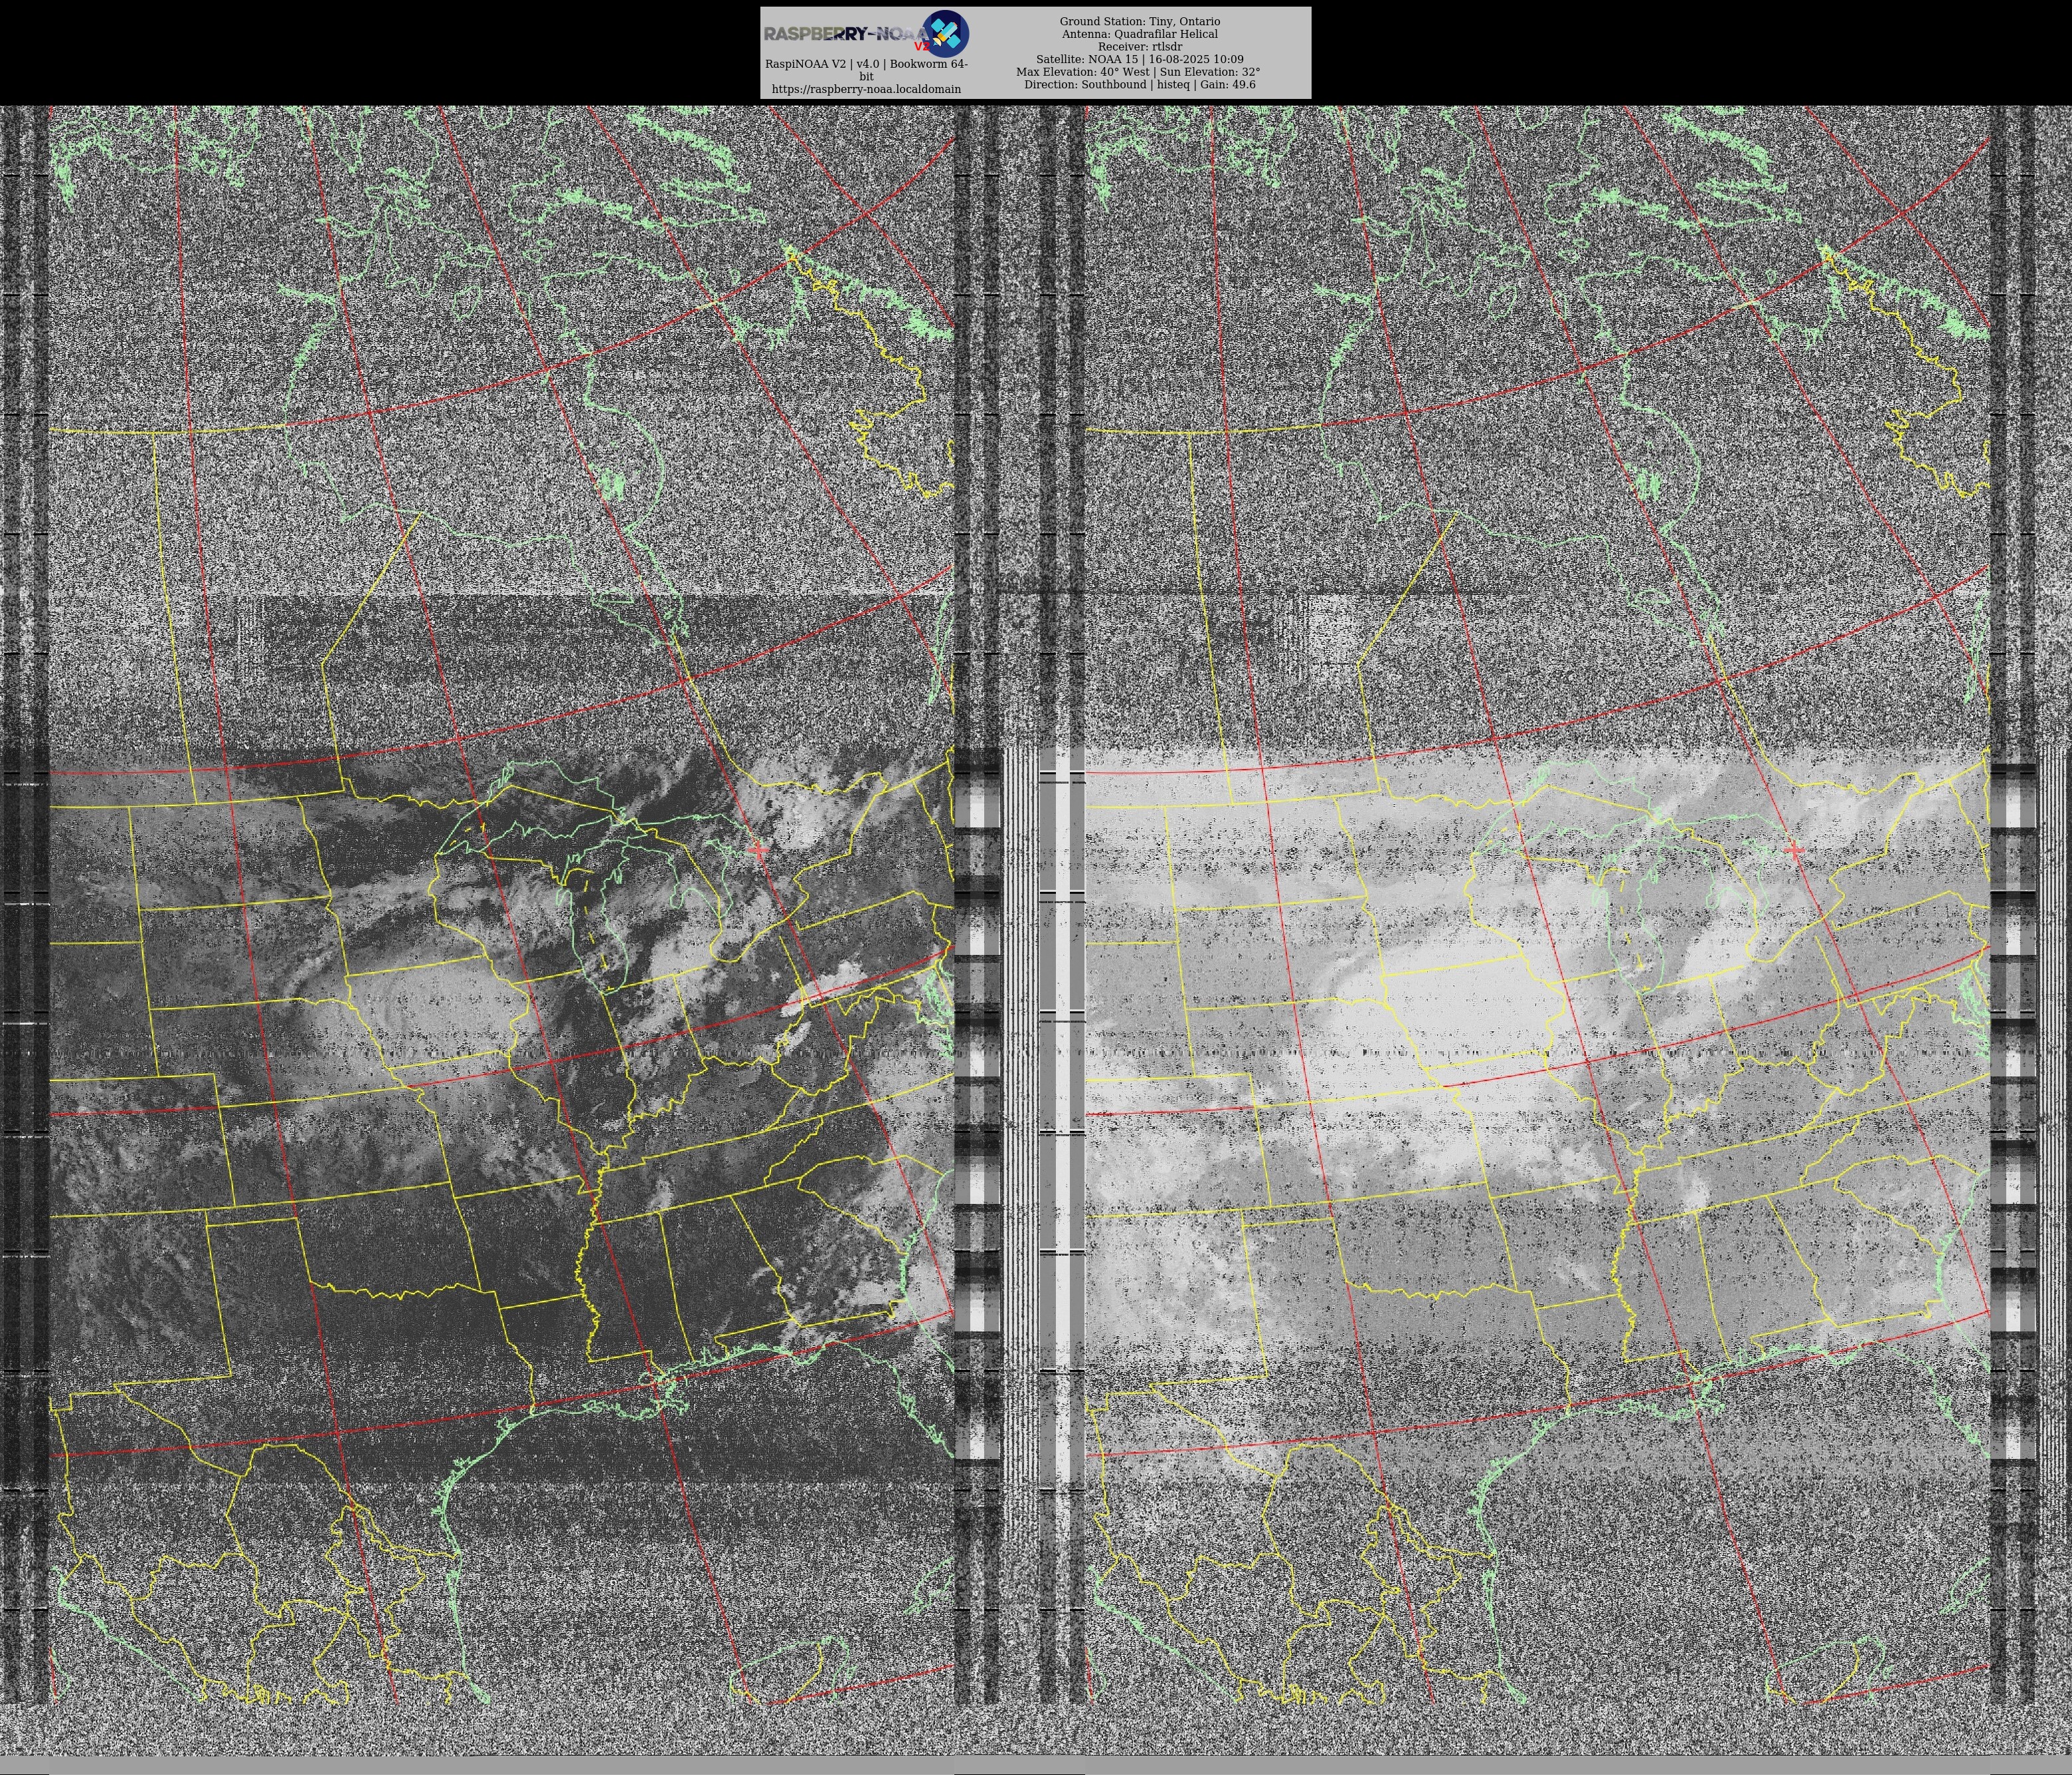This screenshot has width=2072, height=1775.
Task: Click the blue satellite logo icon
Action: [x=945, y=33]
